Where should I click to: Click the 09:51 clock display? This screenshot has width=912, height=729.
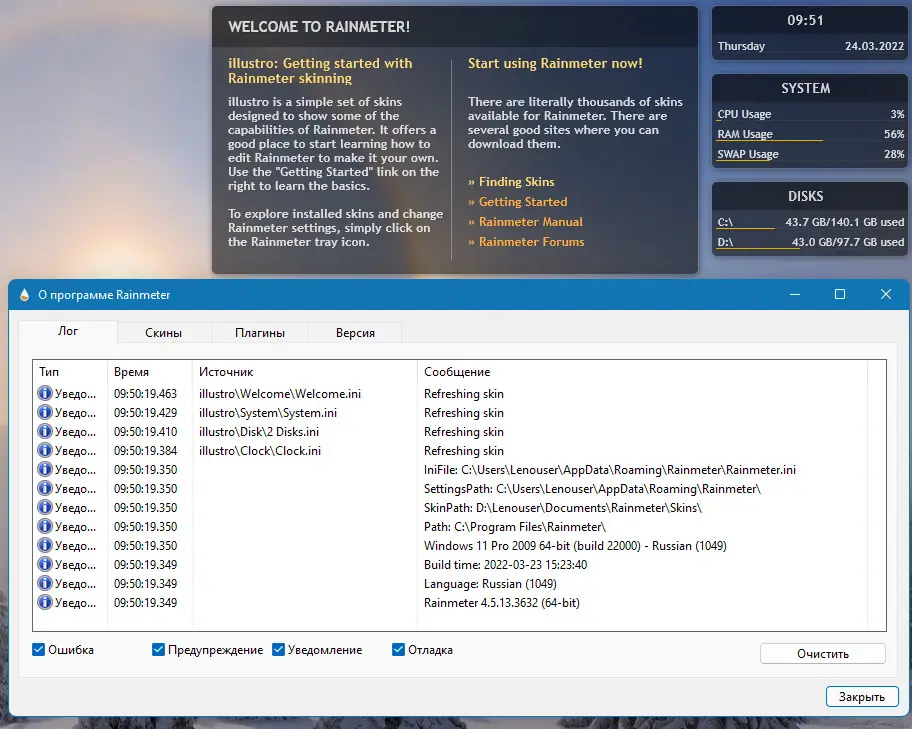click(x=806, y=20)
